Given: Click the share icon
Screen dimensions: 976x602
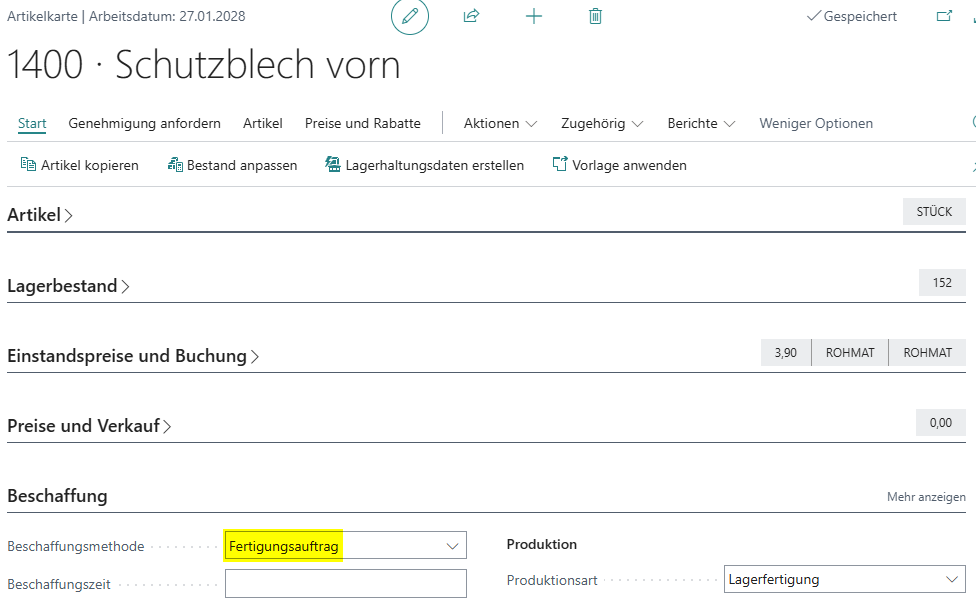Looking at the screenshot, I should [x=471, y=16].
